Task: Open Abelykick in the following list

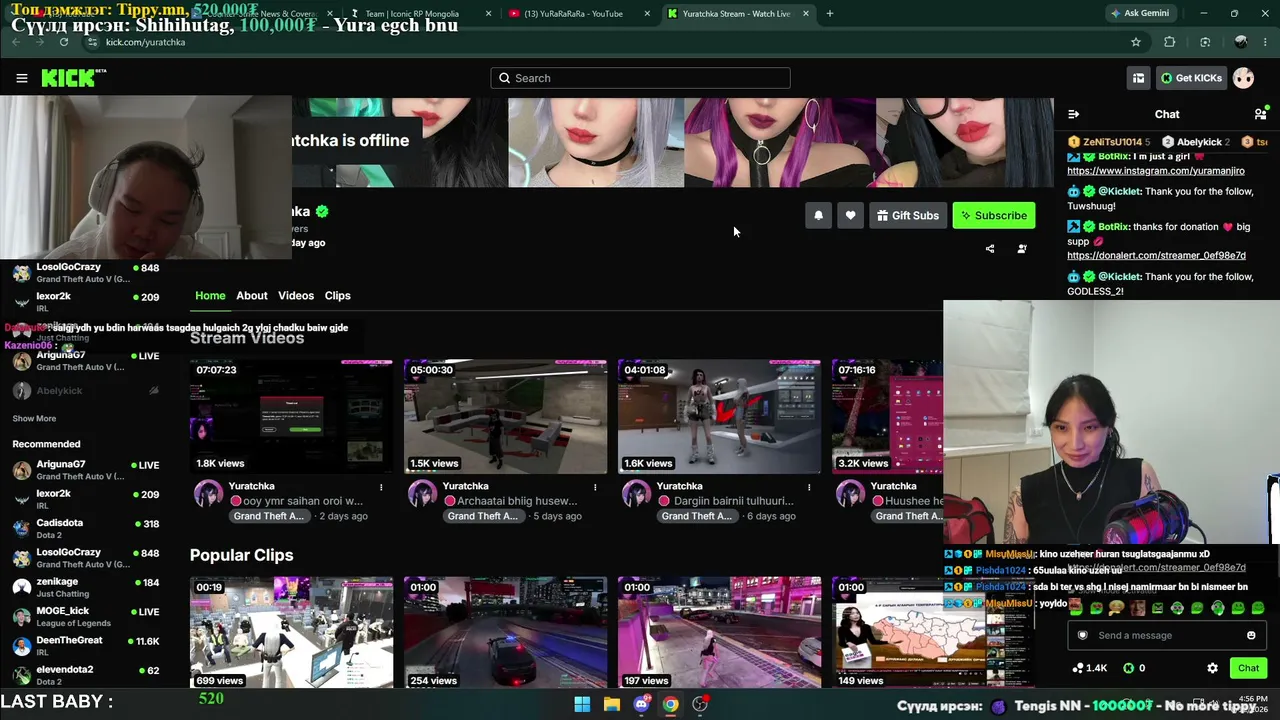Action: (x=85, y=391)
